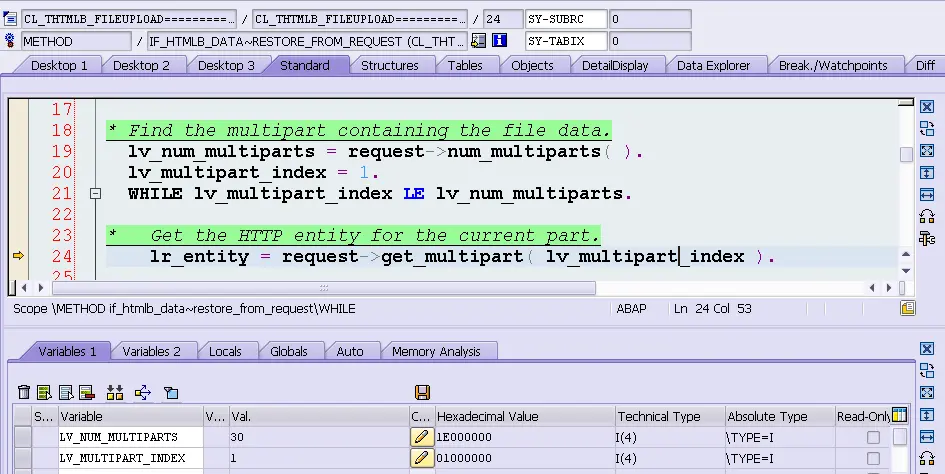Click the editor scroll-down arrow
This screenshot has width=945, height=474.
(906, 270)
